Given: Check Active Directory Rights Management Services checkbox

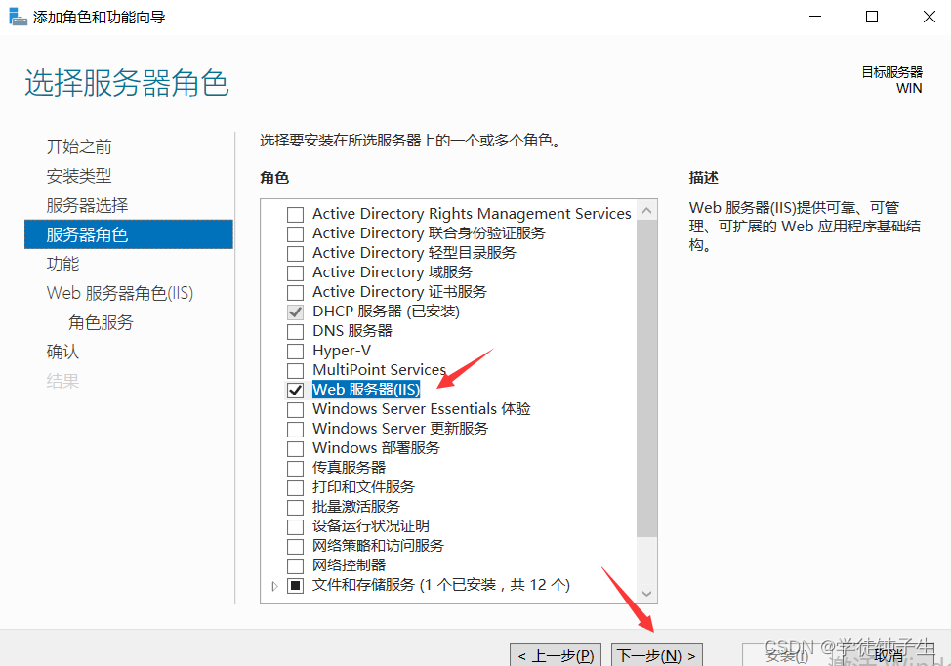Looking at the screenshot, I should (x=295, y=215).
